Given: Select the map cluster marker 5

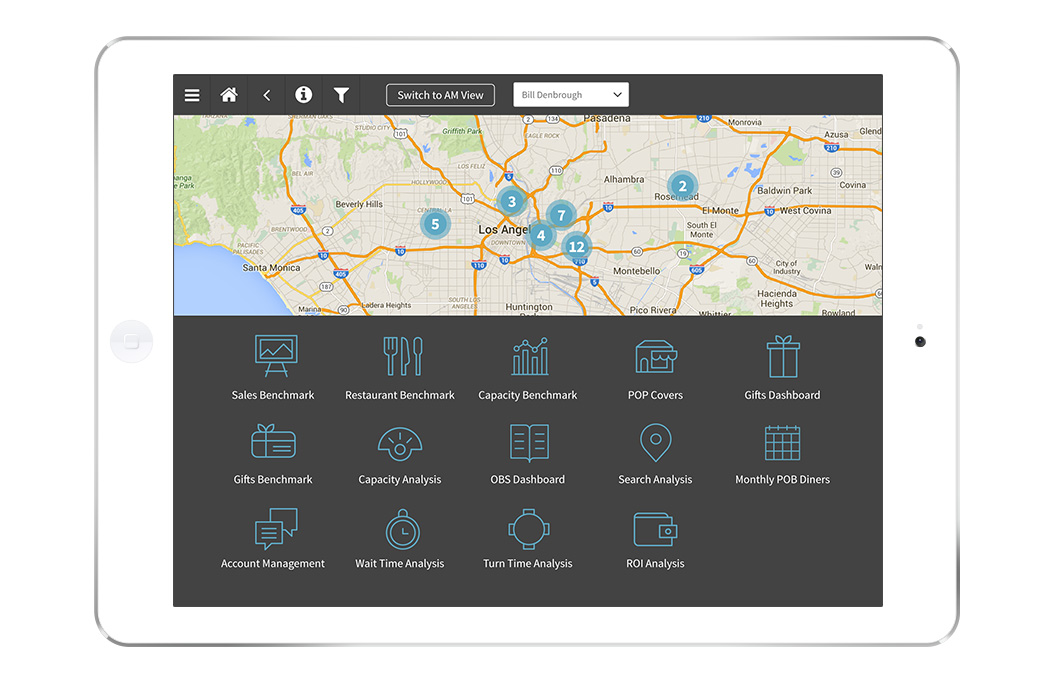Looking at the screenshot, I should pos(435,224).
